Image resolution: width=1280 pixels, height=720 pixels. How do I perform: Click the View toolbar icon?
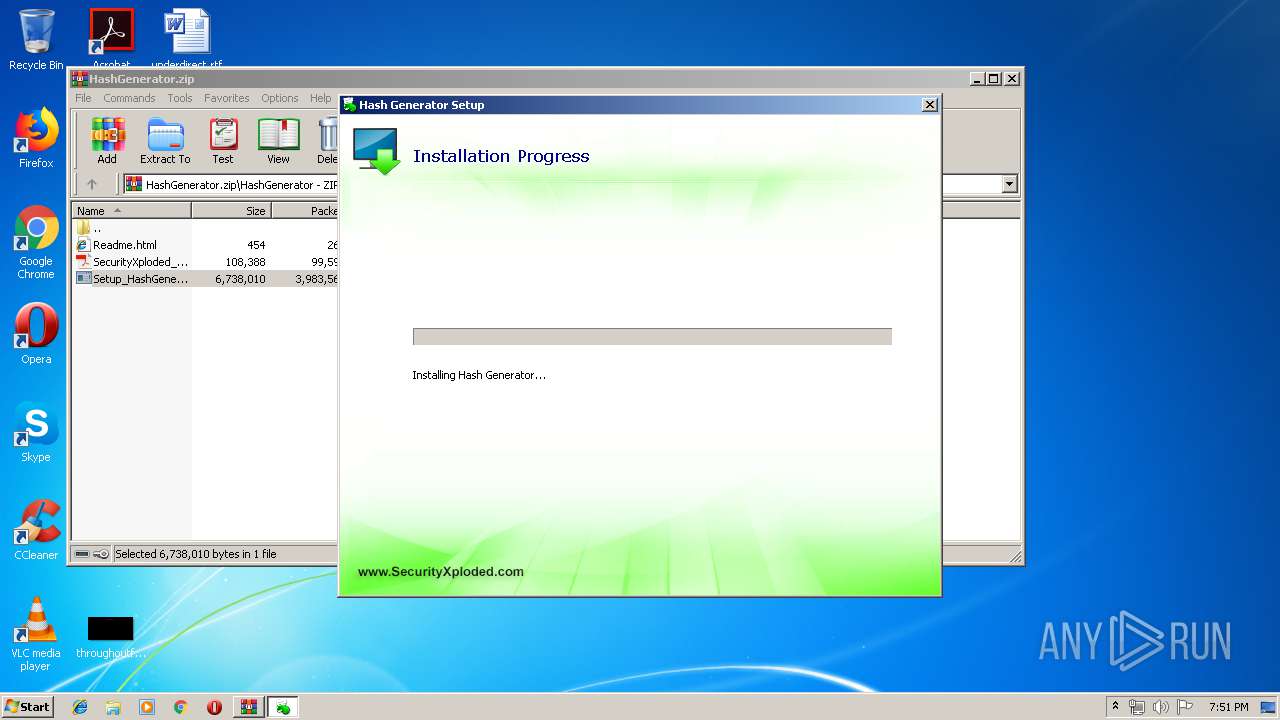click(278, 140)
